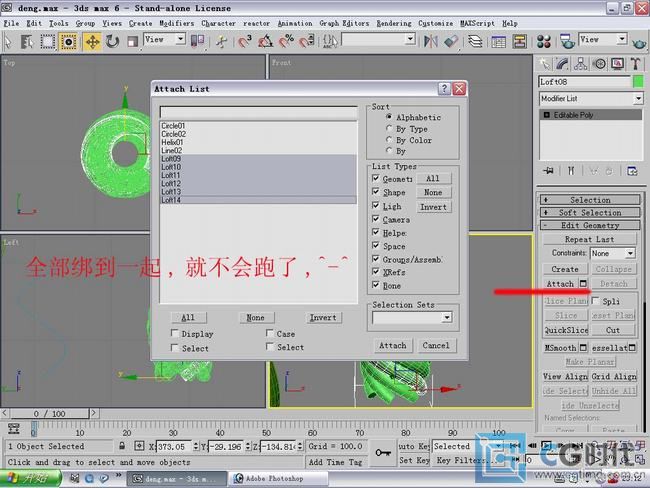The width and height of the screenshot is (650, 488).
Task: Uncheck the Camera list type
Action: point(376,219)
